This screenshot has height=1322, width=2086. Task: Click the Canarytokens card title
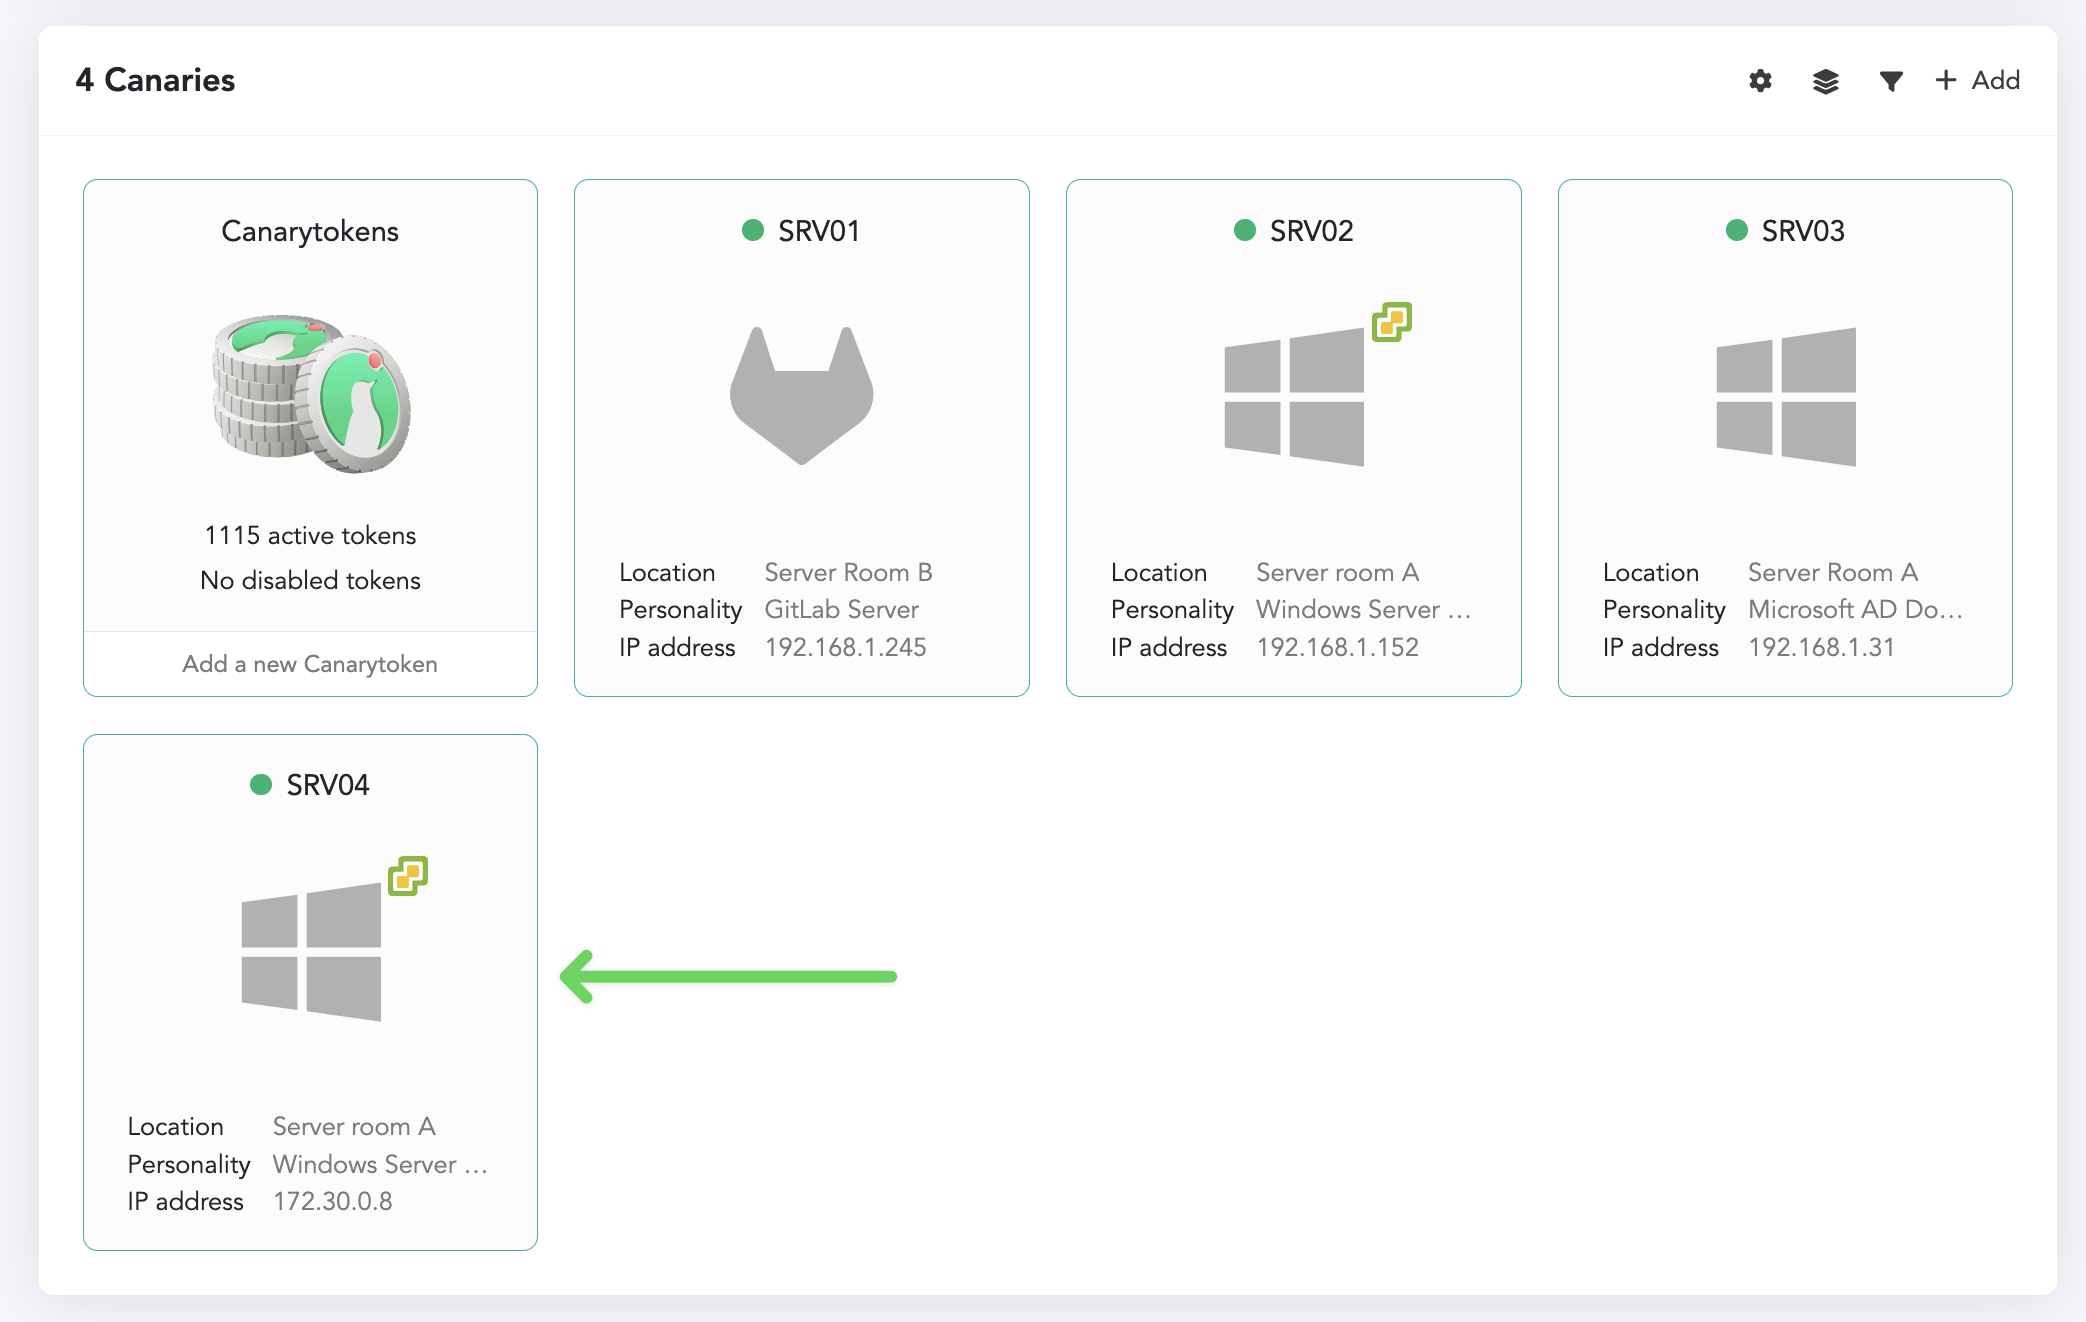tap(310, 231)
